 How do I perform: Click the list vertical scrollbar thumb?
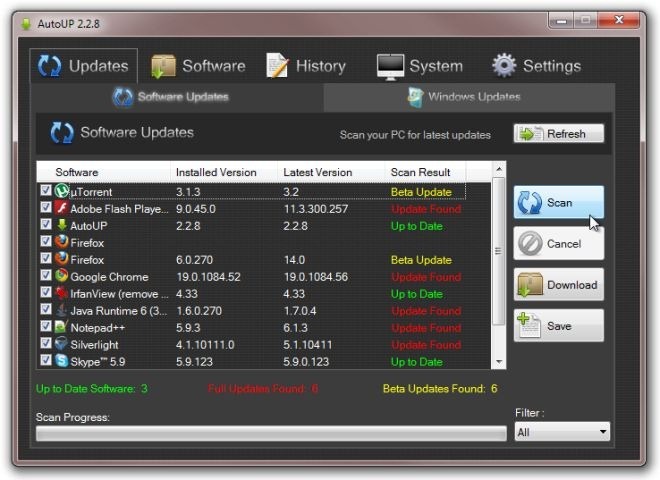click(x=498, y=251)
